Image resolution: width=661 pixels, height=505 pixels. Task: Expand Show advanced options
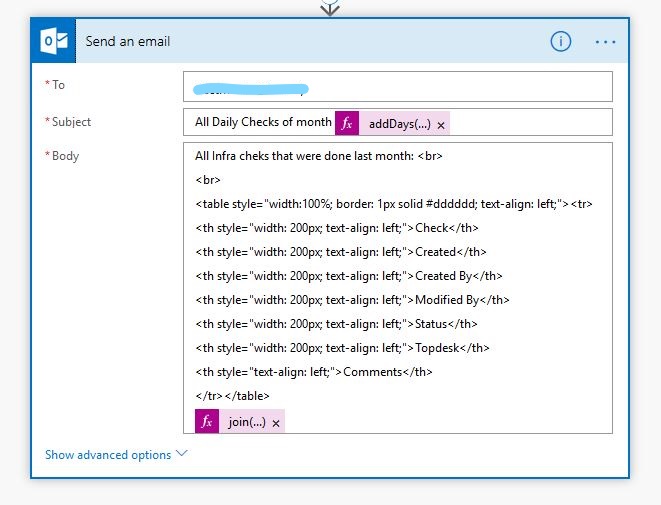coord(108,455)
